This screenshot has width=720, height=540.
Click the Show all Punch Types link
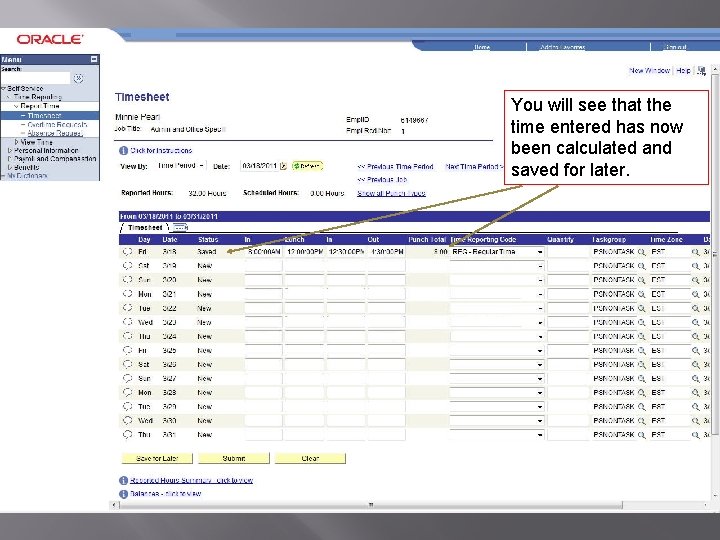click(x=391, y=193)
